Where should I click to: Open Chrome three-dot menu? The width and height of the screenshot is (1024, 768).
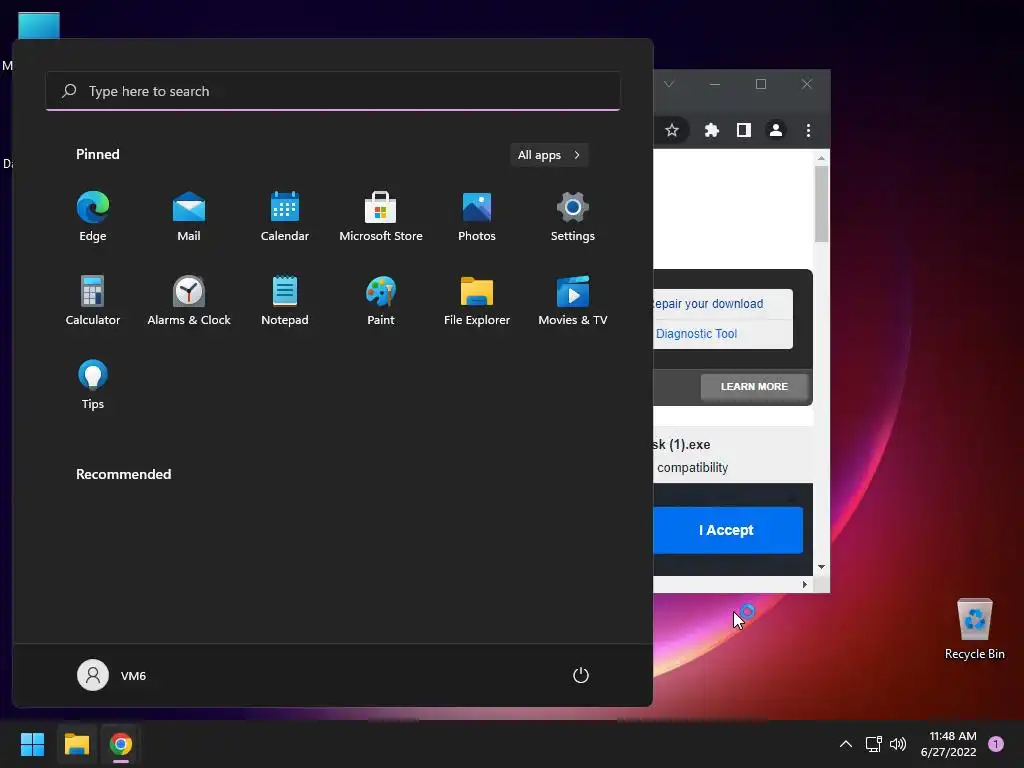click(808, 131)
